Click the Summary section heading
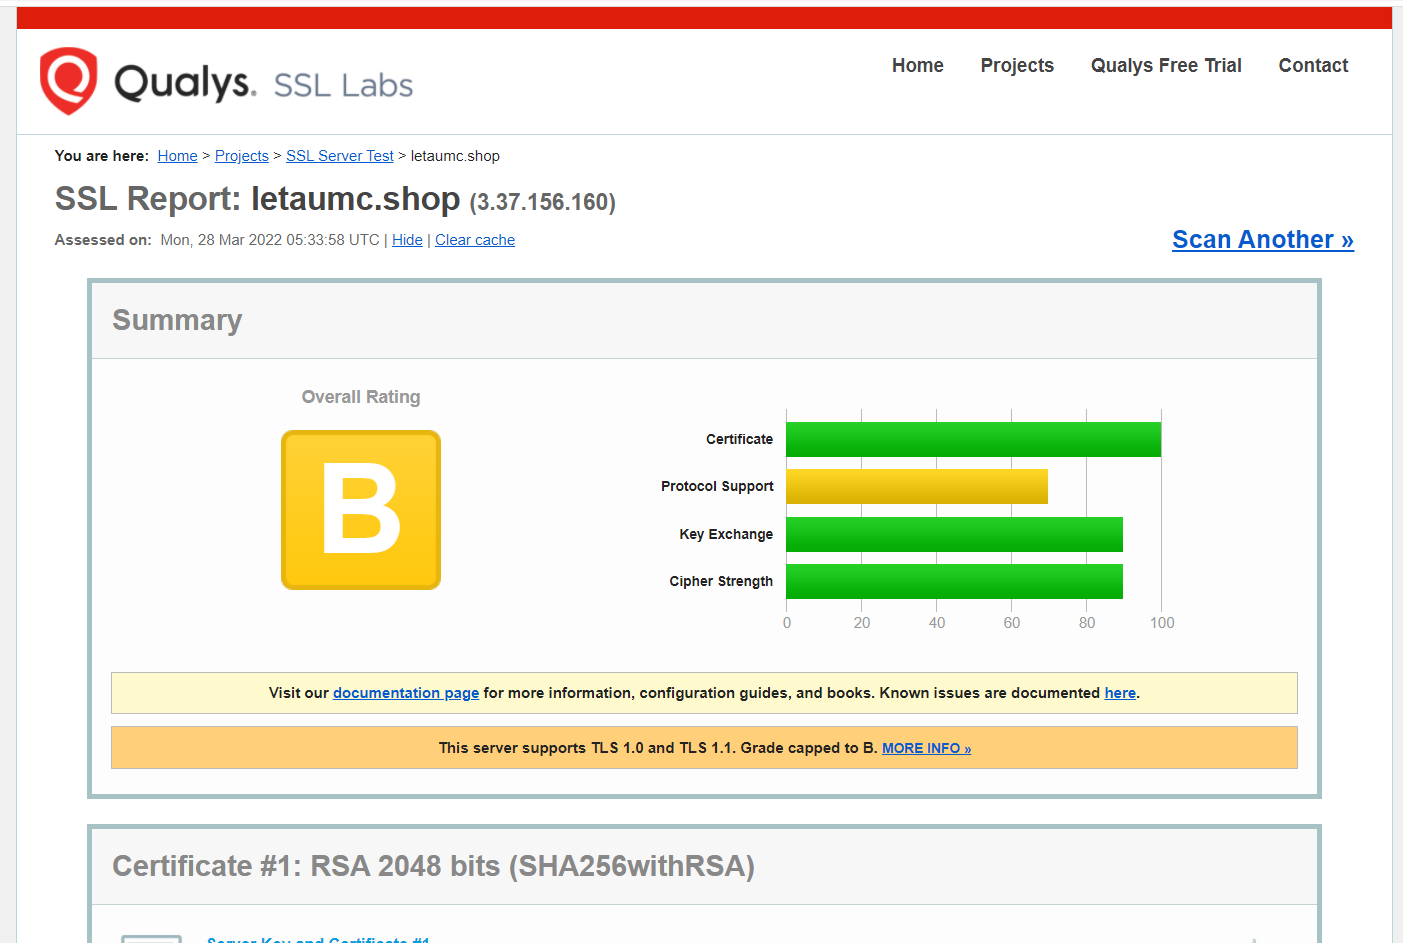Image resolution: width=1403 pixels, height=943 pixels. click(x=177, y=320)
